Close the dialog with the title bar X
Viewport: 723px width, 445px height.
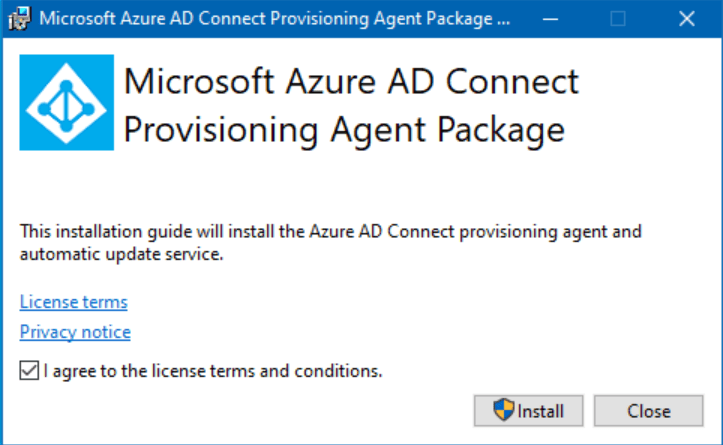[687, 19]
